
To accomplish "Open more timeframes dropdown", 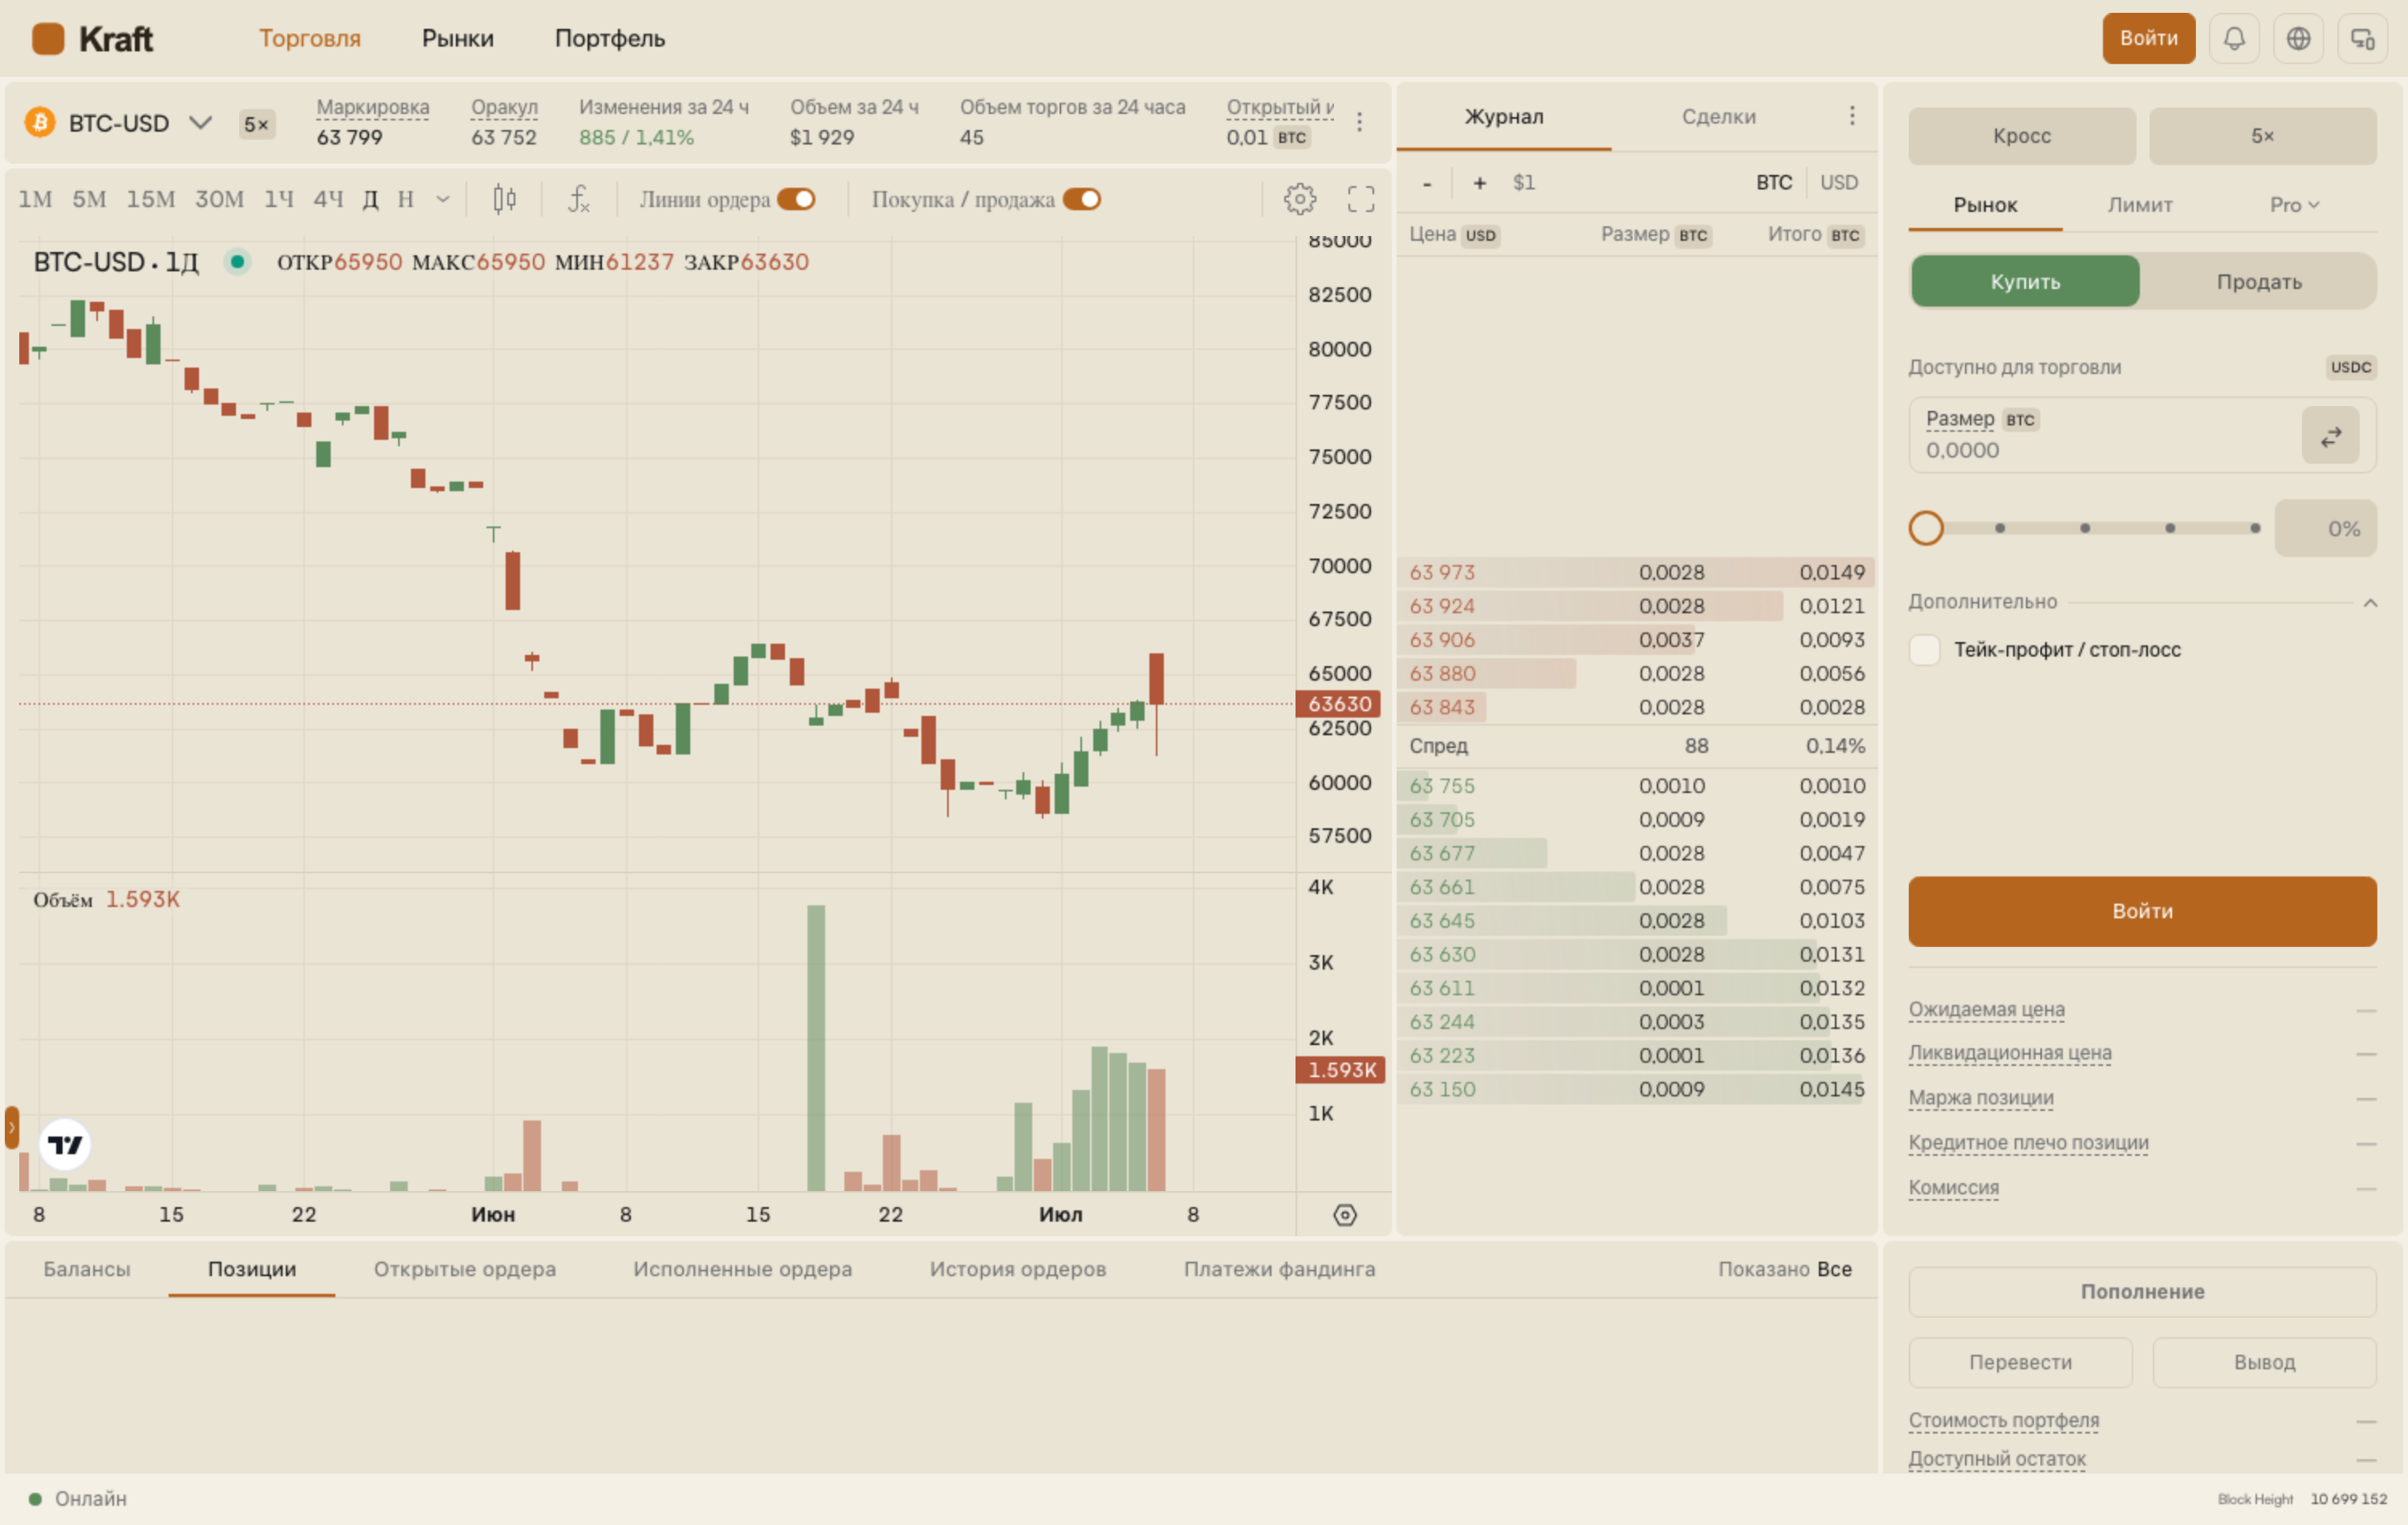I will coord(443,199).
